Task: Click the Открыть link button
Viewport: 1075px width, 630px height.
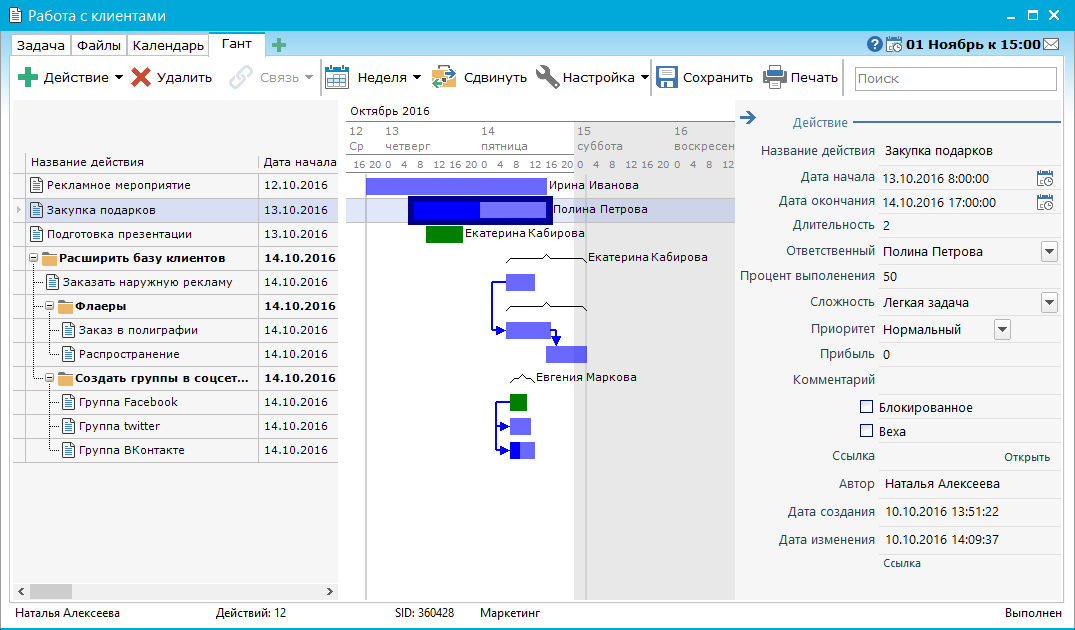Action: (1027, 457)
